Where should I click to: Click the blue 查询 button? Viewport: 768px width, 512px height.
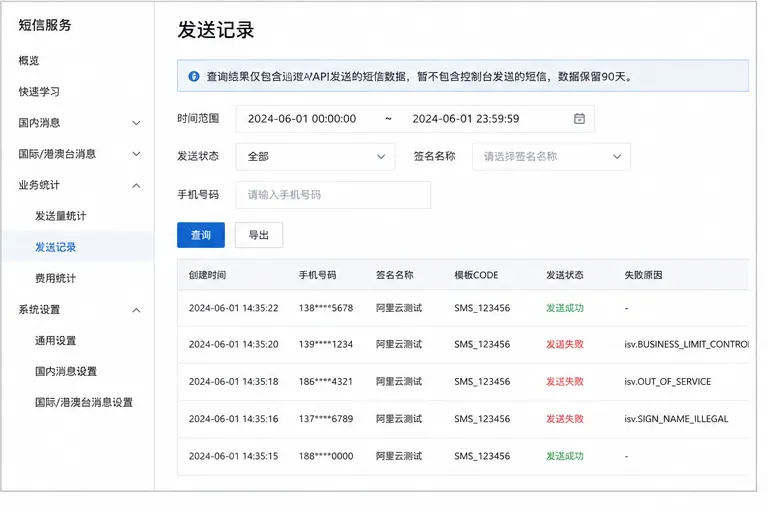[201, 235]
